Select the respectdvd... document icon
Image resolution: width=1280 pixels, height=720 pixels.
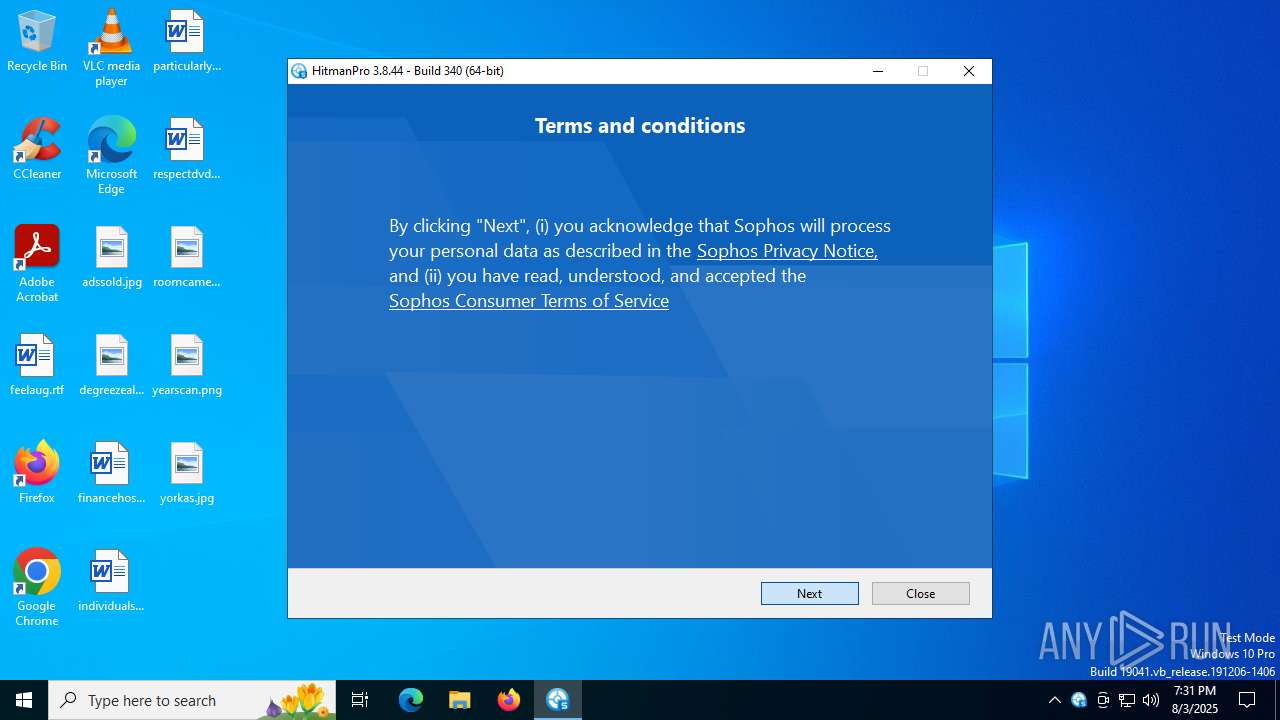pos(186,149)
